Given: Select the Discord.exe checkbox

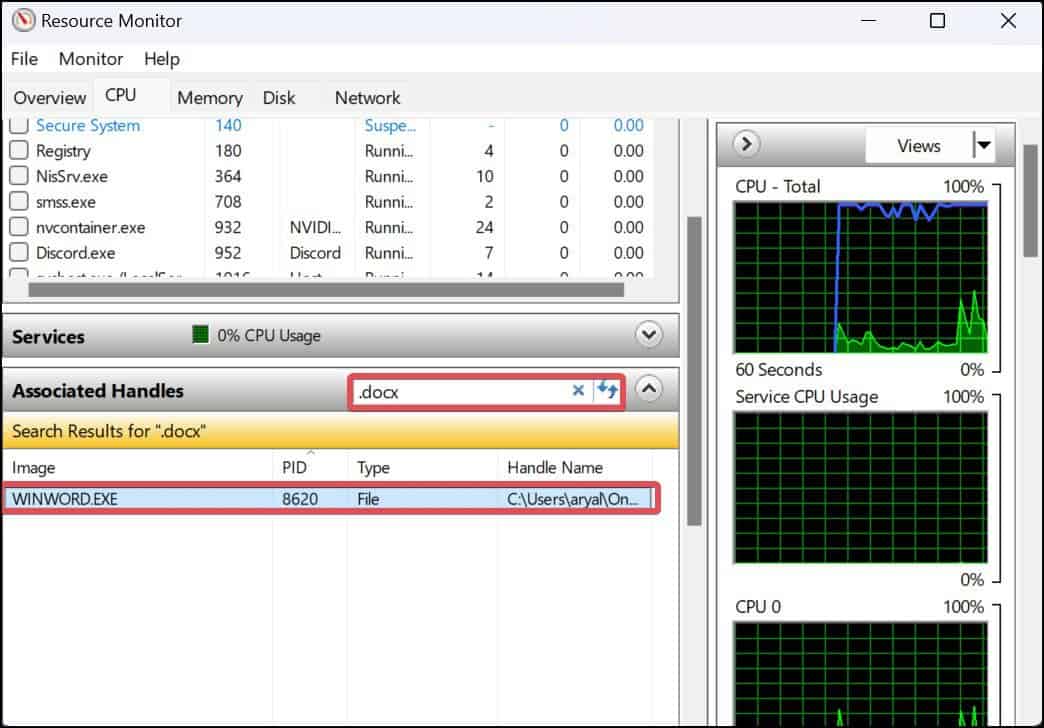Looking at the screenshot, I should (x=19, y=252).
